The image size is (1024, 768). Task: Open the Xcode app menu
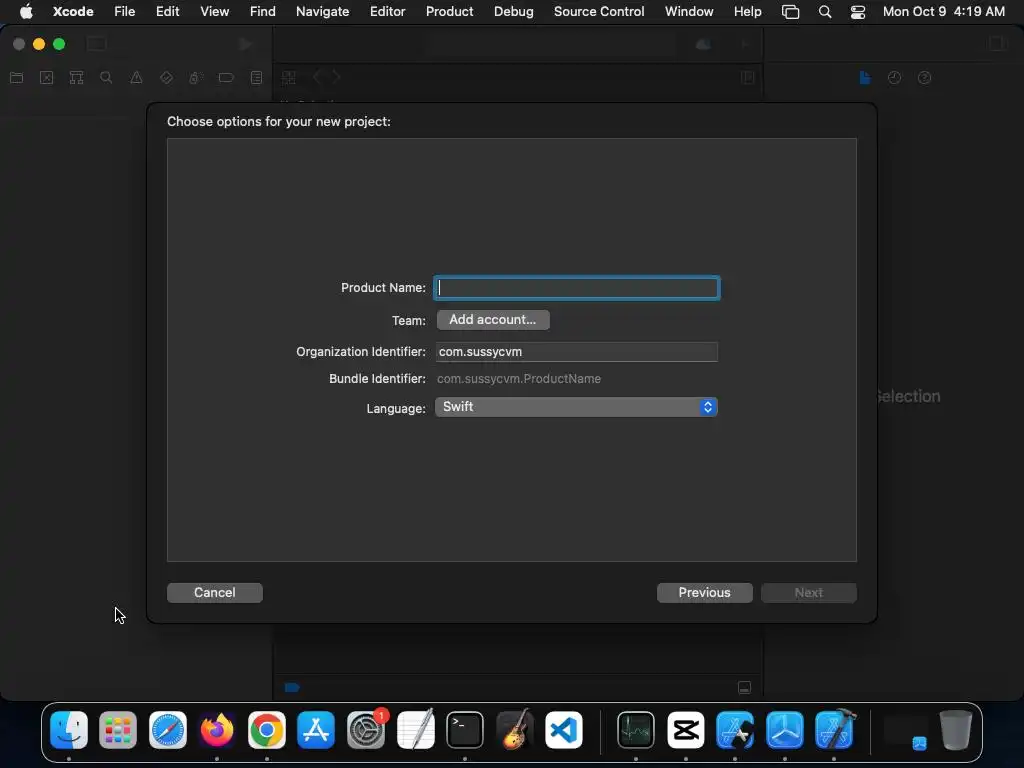(x=73, y=11)
